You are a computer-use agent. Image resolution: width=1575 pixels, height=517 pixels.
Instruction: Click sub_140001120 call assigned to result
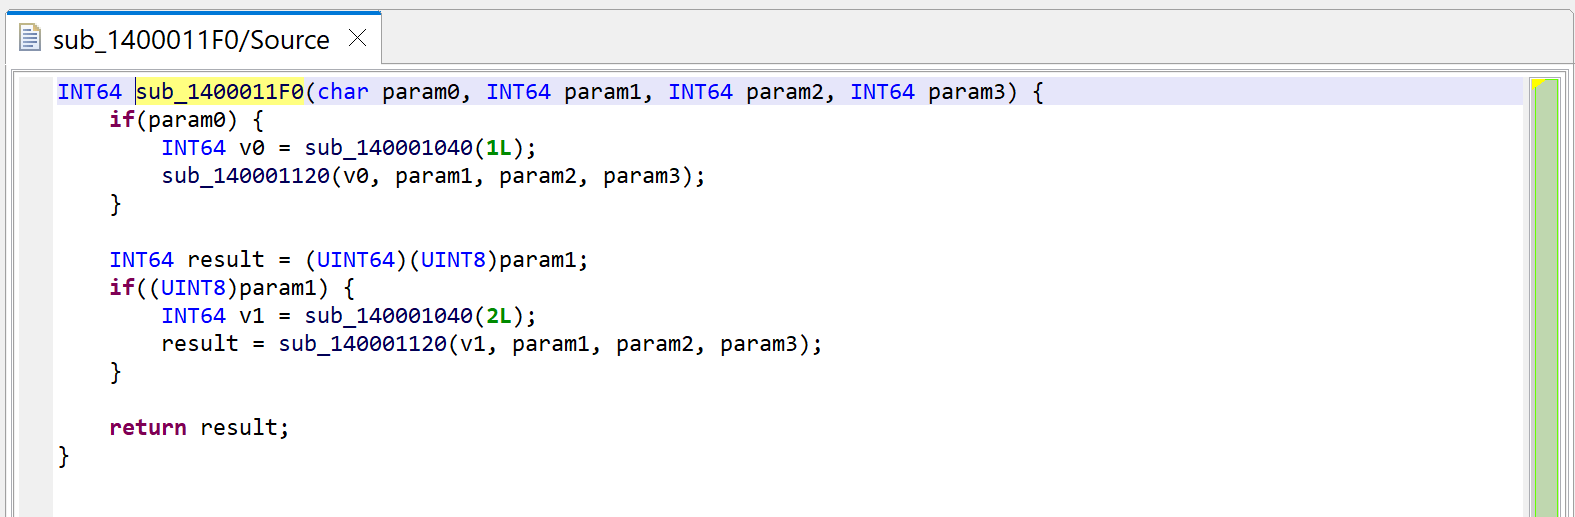coord(362,344)
